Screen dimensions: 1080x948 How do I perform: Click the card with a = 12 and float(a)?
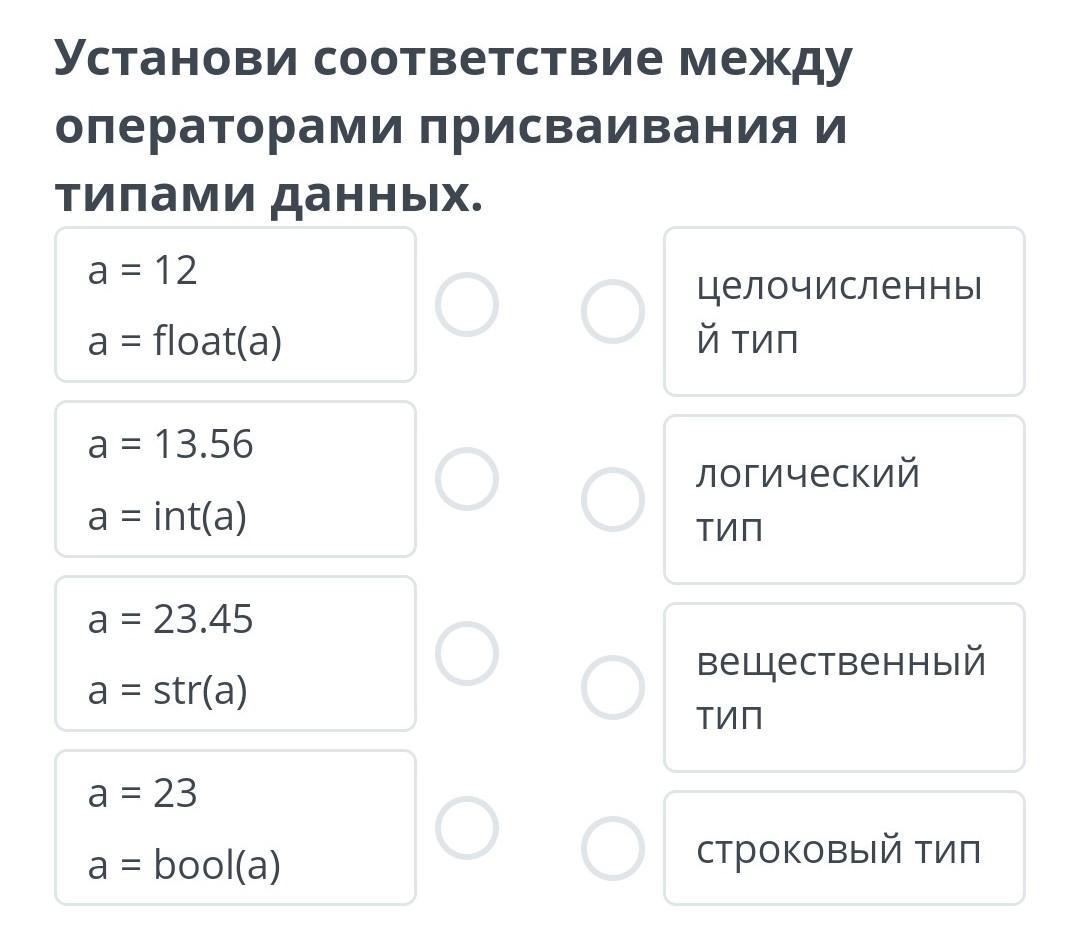coord(236,305)
